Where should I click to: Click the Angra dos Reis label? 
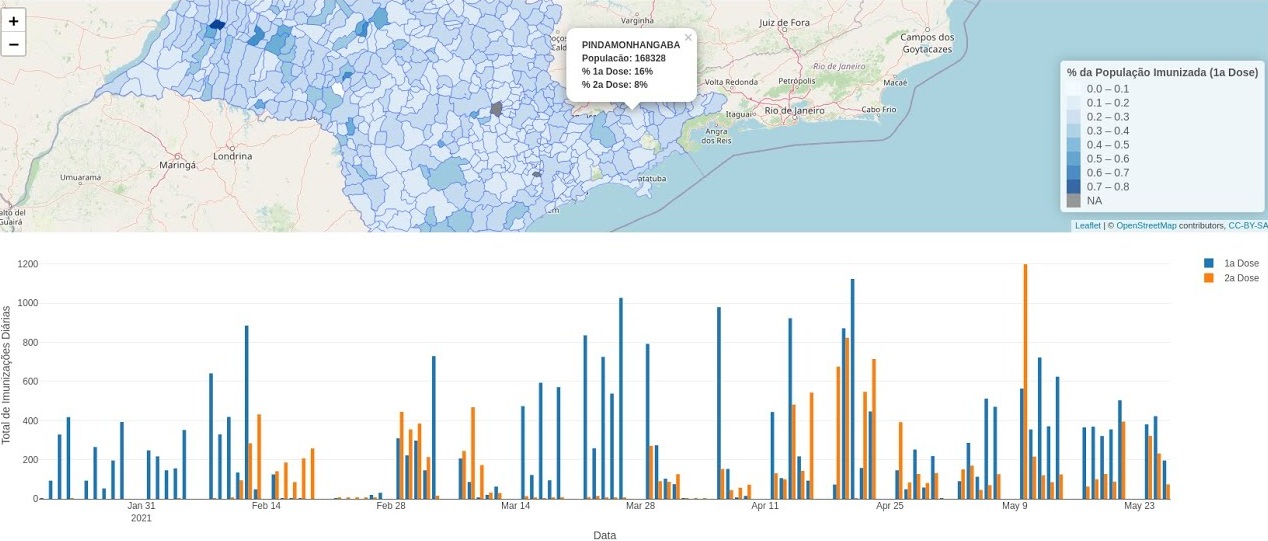coord(717,136)
